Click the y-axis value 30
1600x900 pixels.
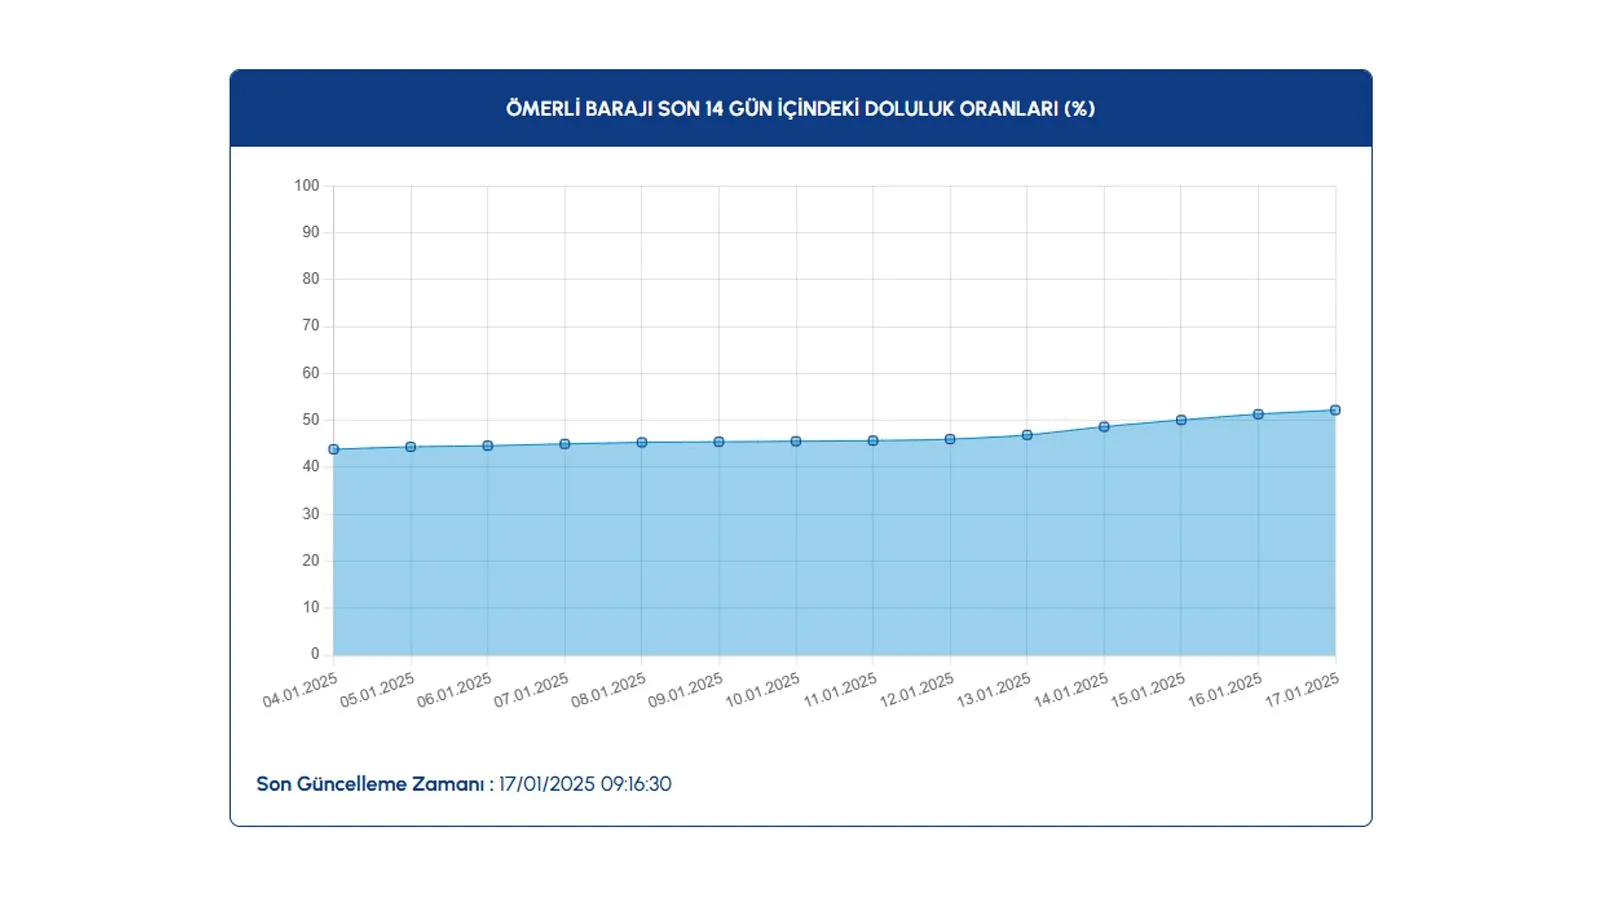[311, 514]
